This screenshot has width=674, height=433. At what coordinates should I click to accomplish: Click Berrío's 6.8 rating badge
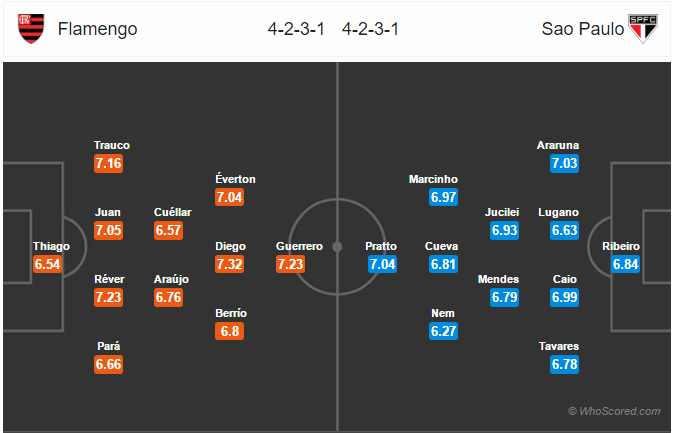tap(230, 331)
